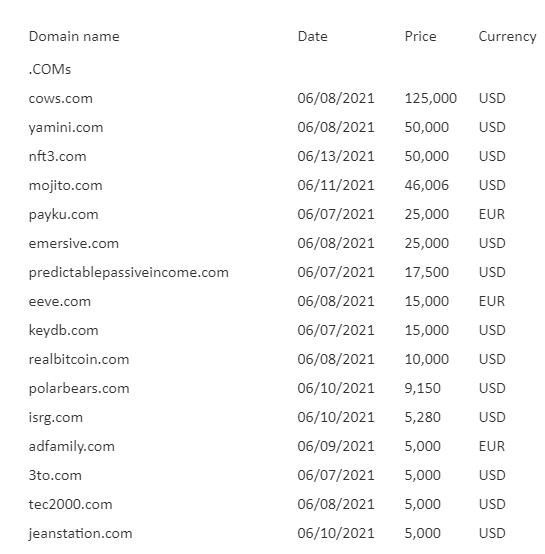The height and width of the screenshot is (554, 545).
Task: Click the yamini.com domain entry
Action: 66,128
